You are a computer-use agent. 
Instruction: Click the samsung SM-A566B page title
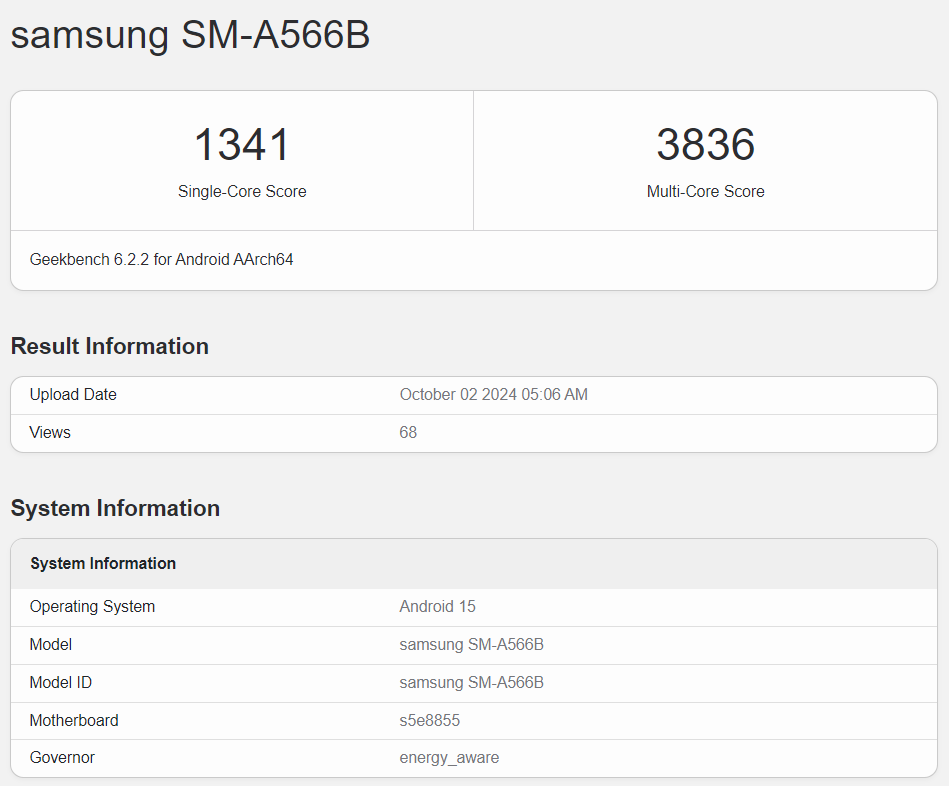[190, 35]
